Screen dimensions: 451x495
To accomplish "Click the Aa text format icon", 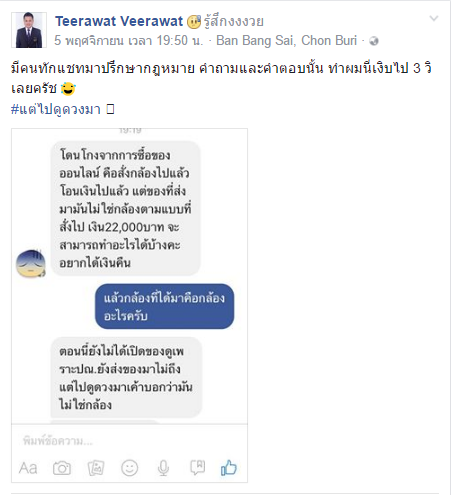I will [28, 468].
